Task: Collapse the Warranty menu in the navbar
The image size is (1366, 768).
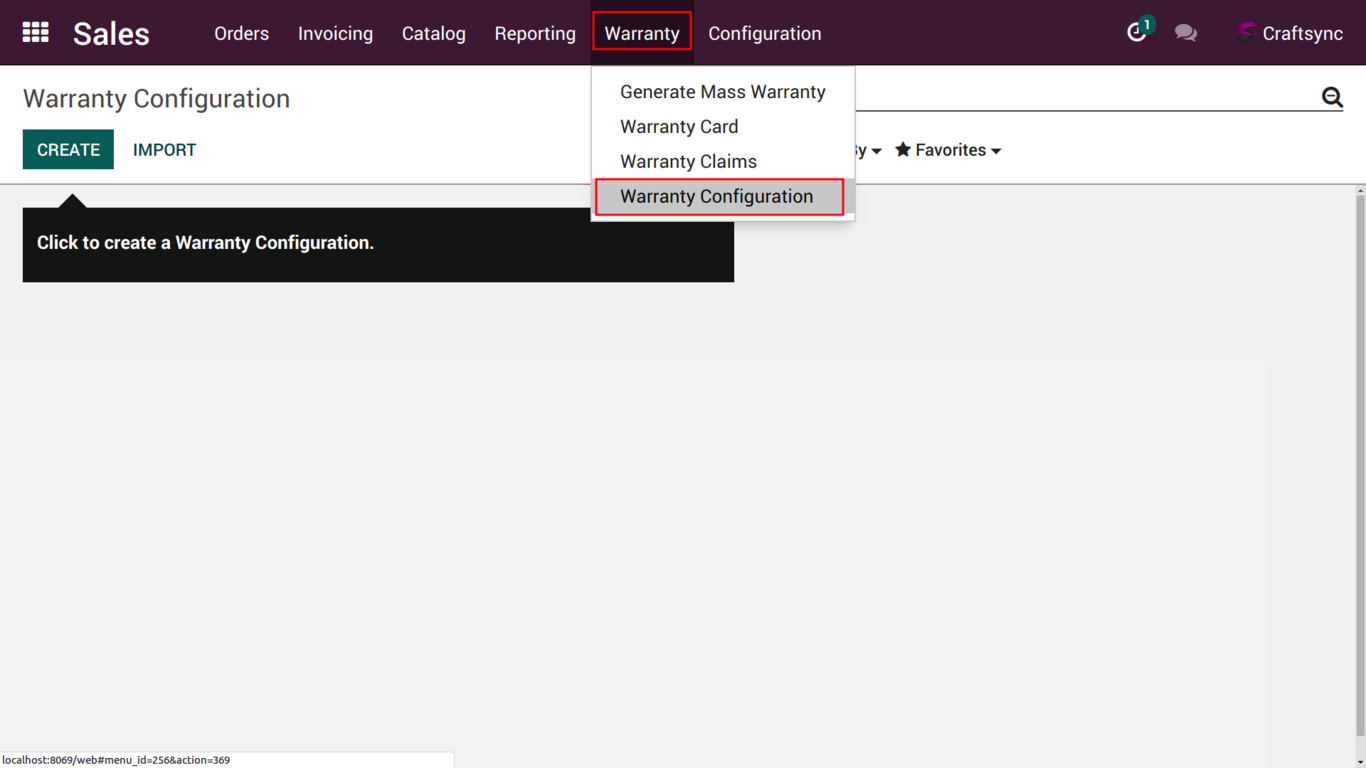Action: tap(641, 33)
